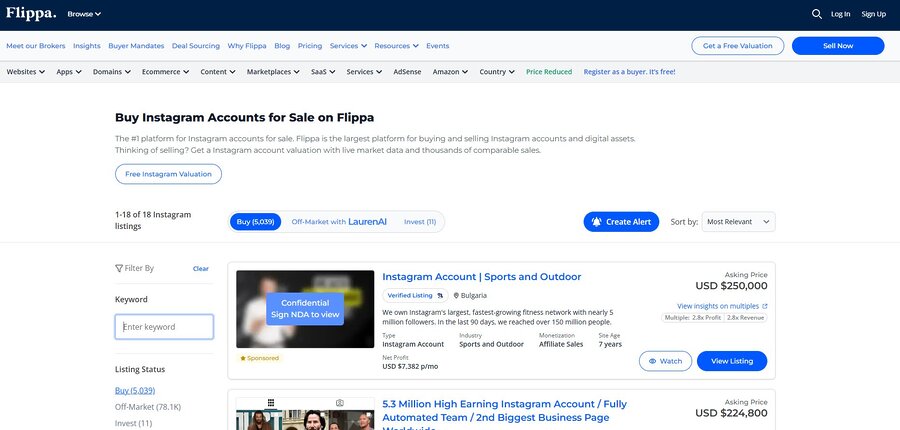Click the search magnifier icon in header
This screenshot has height=430, width=900.
(x=816, y=14)
